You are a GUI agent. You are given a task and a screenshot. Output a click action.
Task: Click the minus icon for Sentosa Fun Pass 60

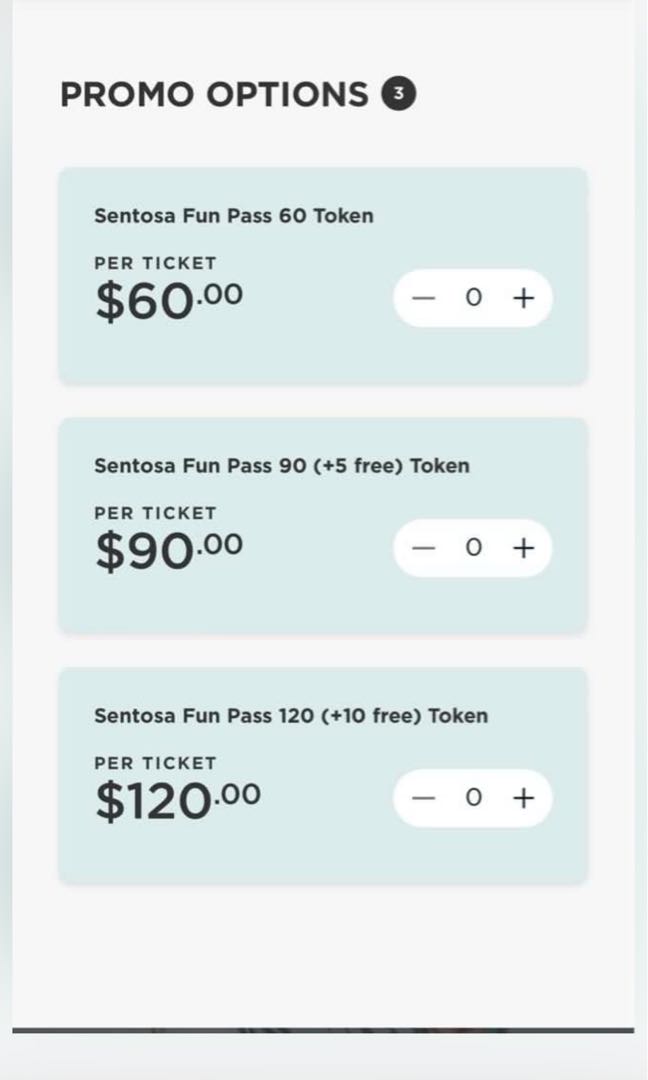click(423, 297)
